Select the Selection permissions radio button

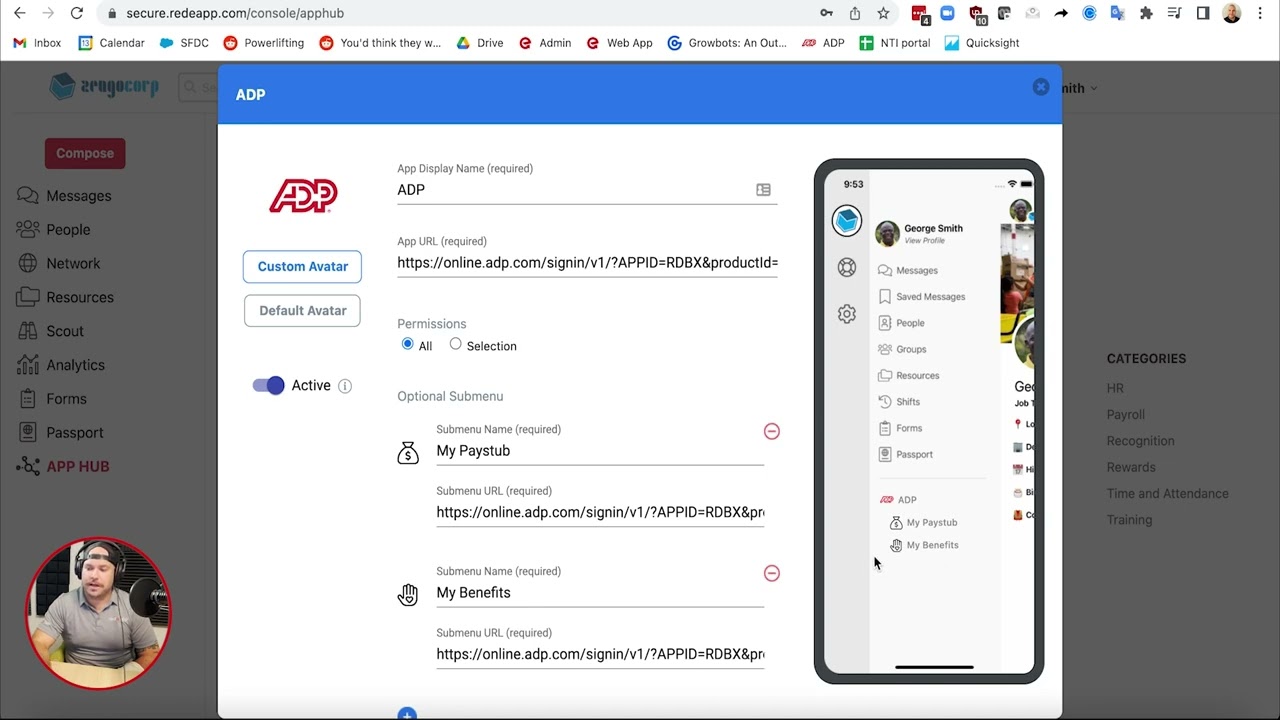(x=456, y=344)
